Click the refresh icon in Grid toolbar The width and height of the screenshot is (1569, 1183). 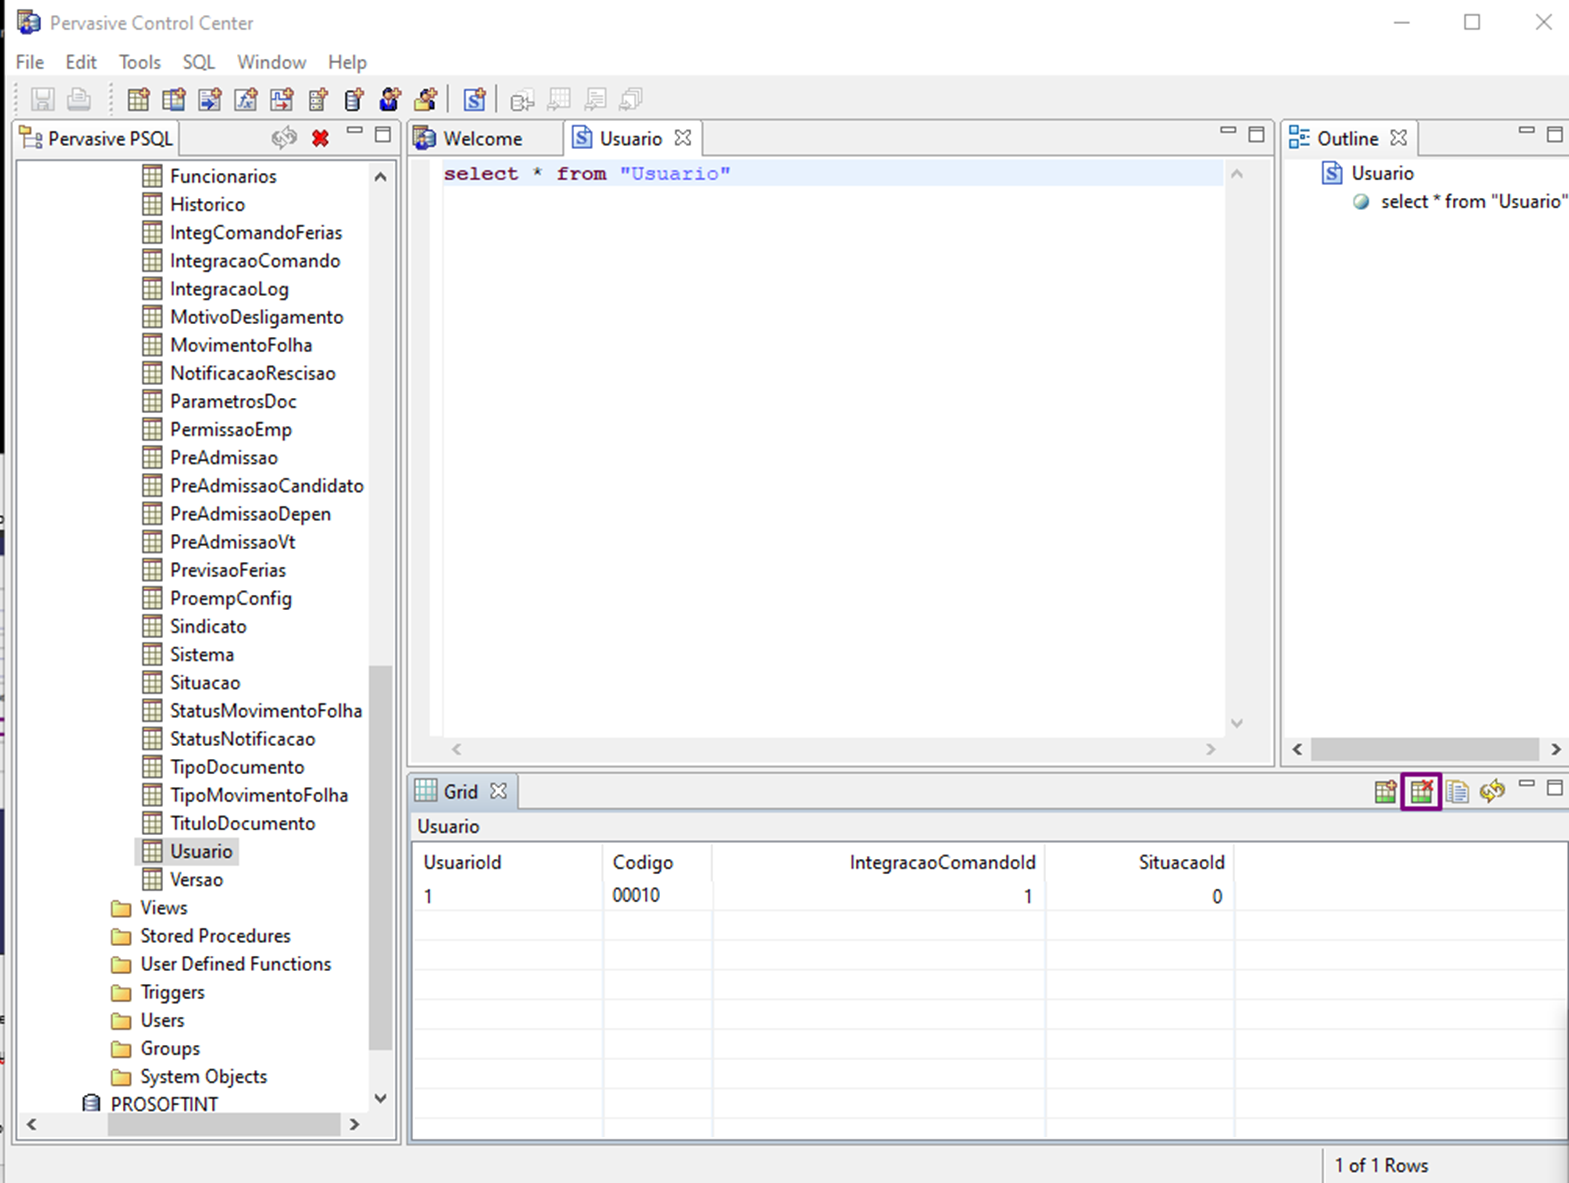click(1492, 792)
